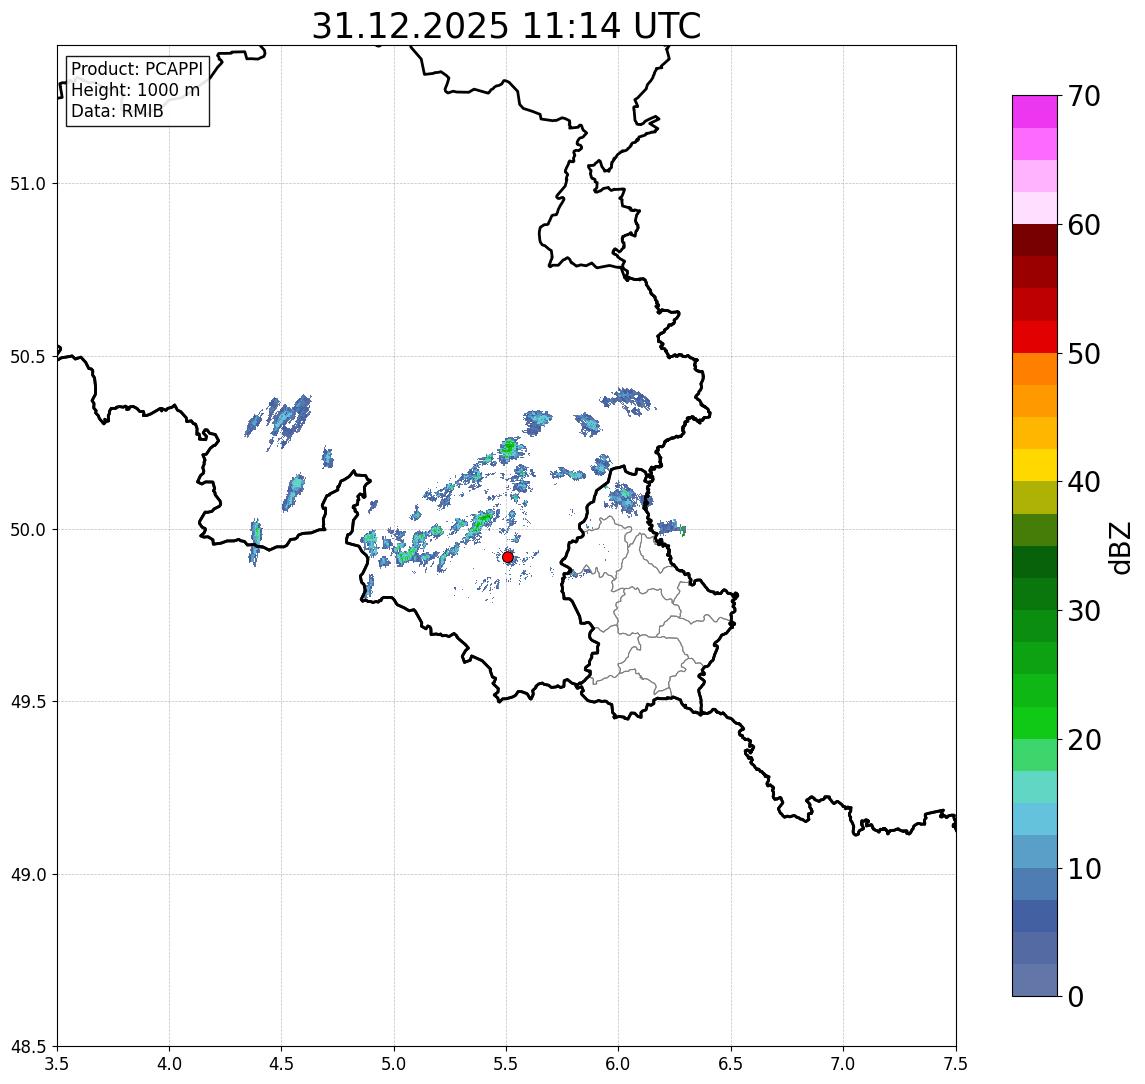Click the bright green colorbar segment at 20
The height and width of the screenshot is (1084, 1145).
pyautogui.click(x=1035, y=723)
